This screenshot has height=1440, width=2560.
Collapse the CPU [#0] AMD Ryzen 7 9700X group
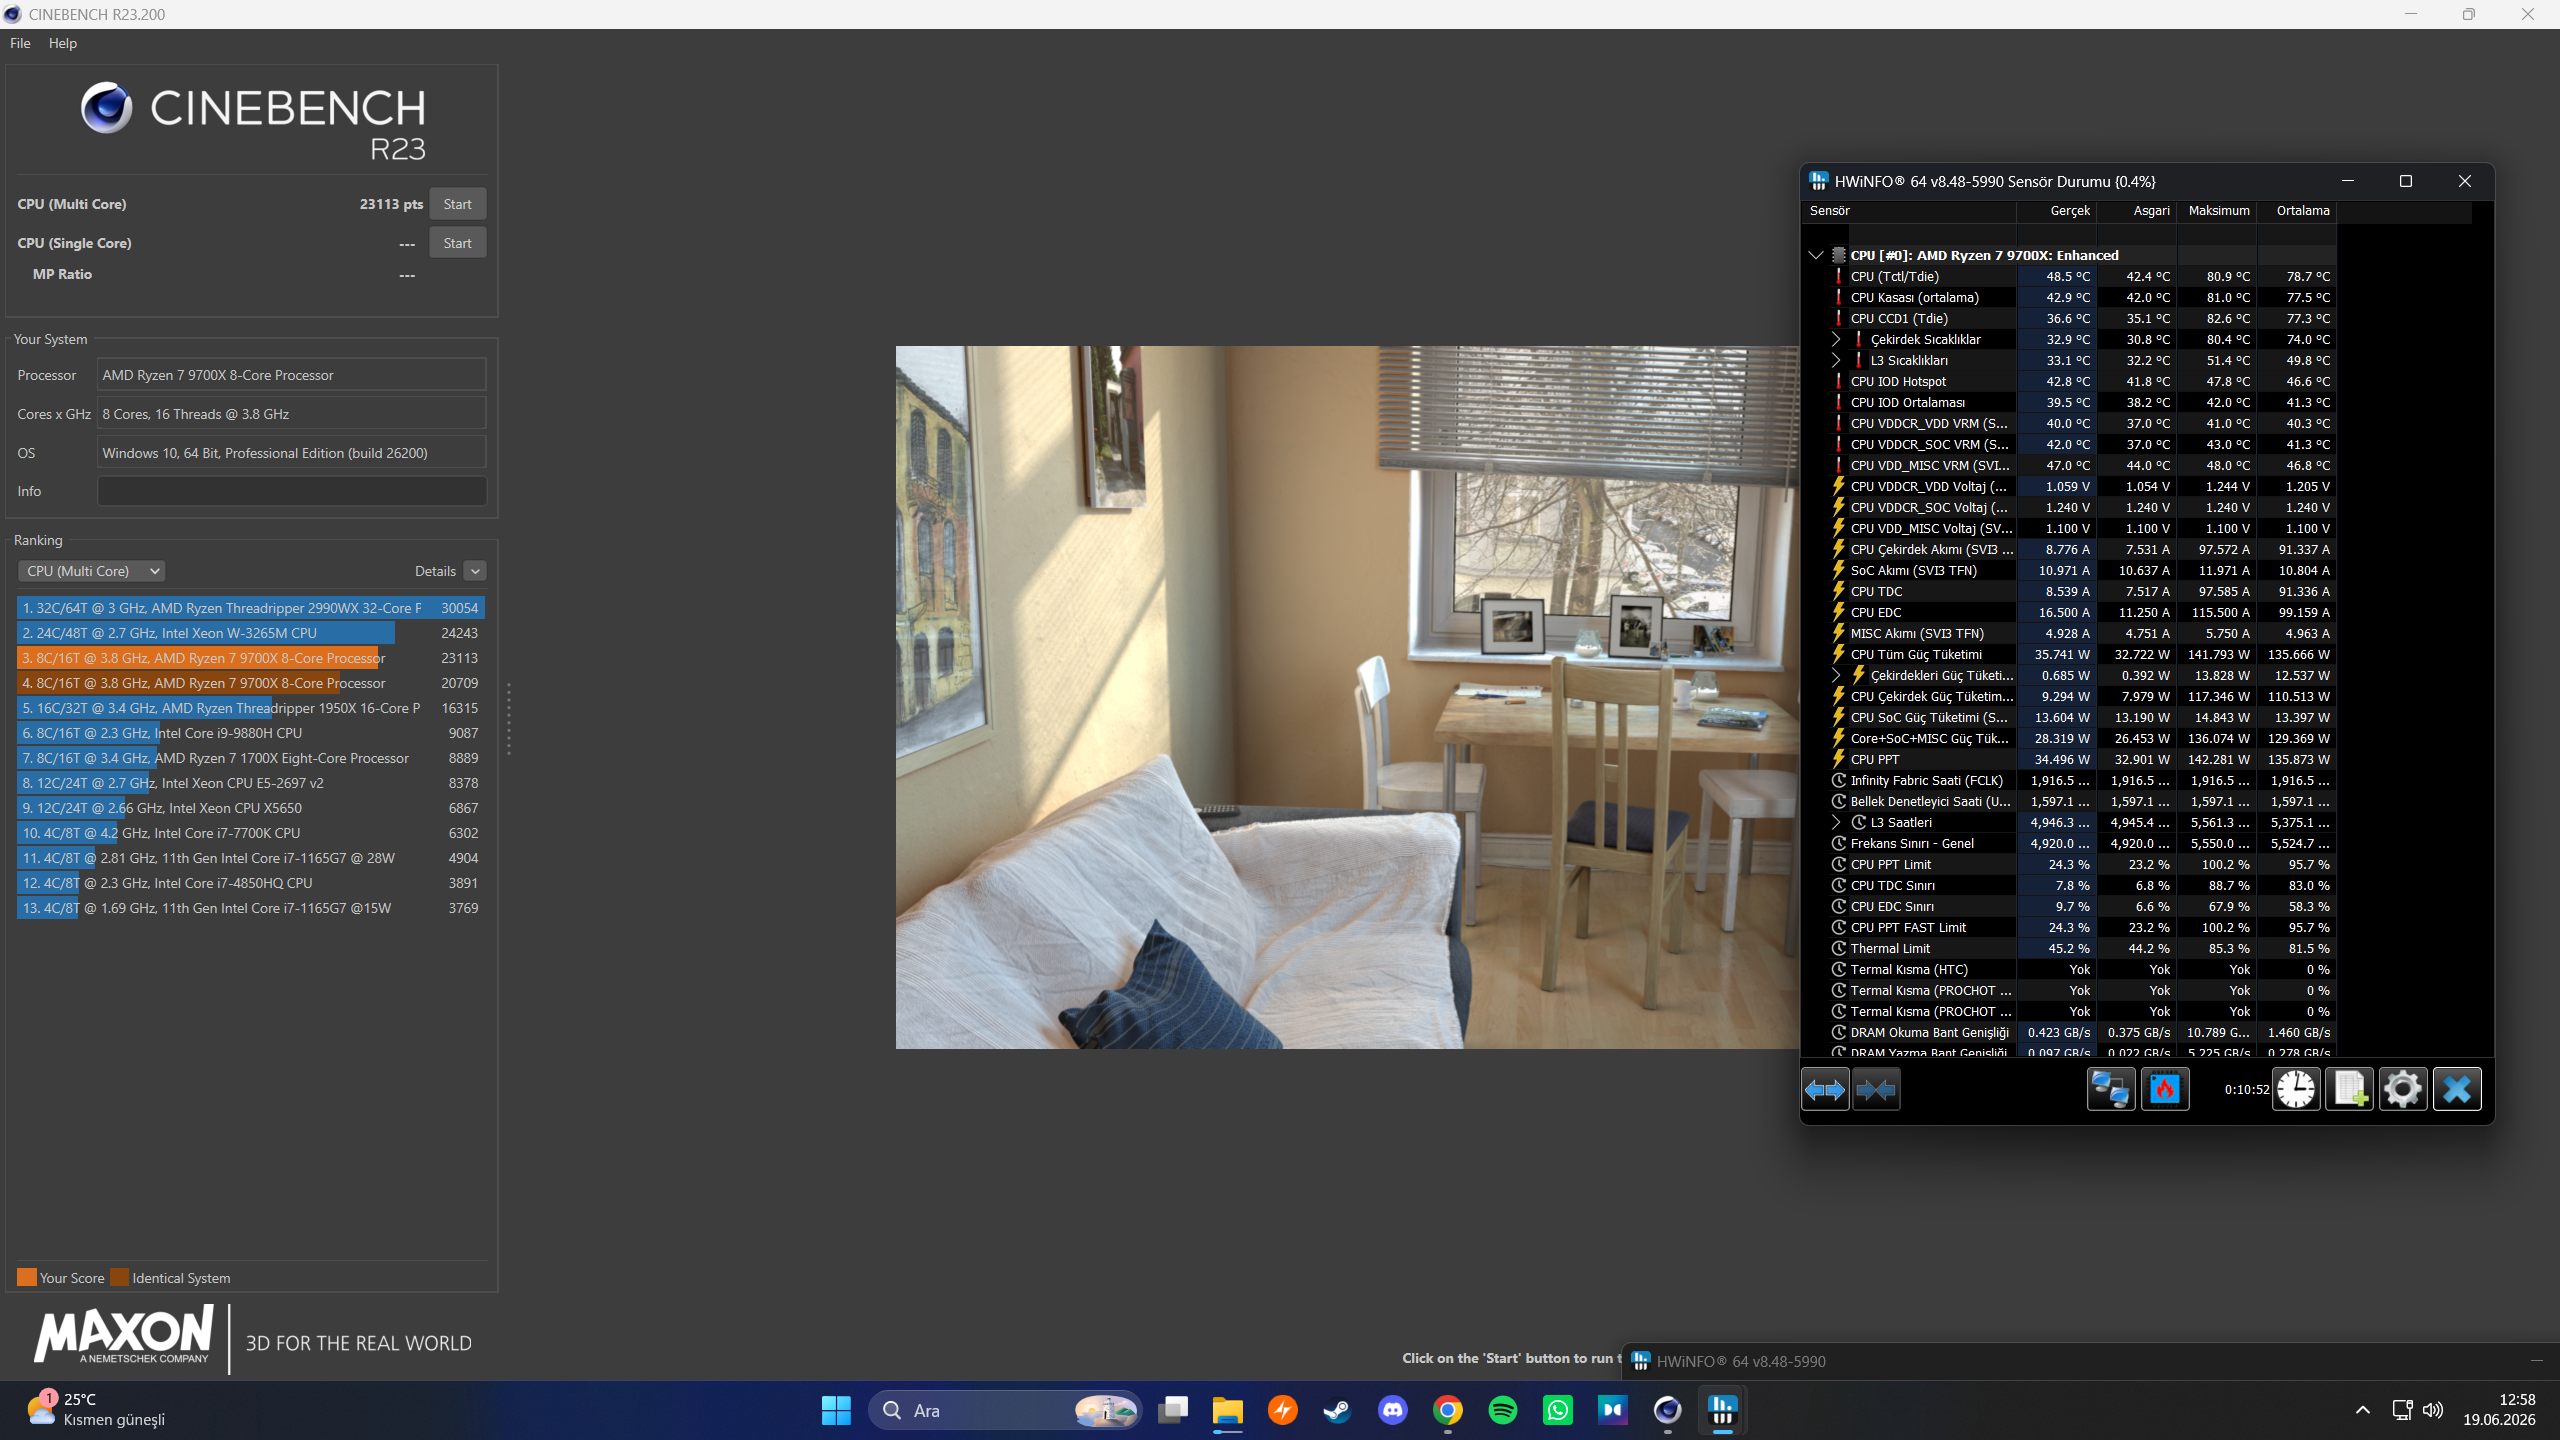tap(1816, 255)
